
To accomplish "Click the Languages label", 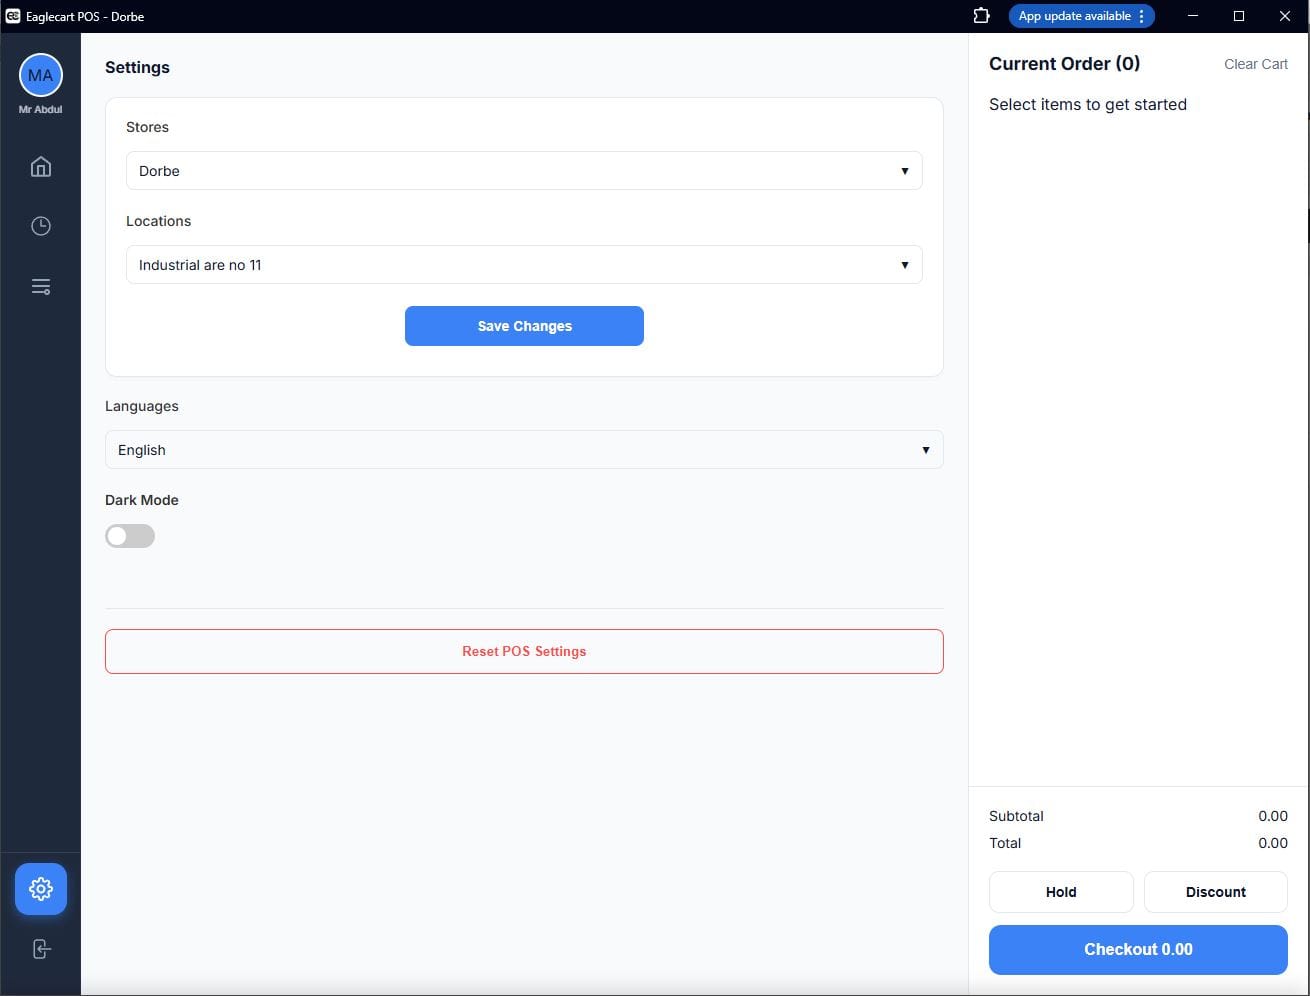I will (142, 406).
